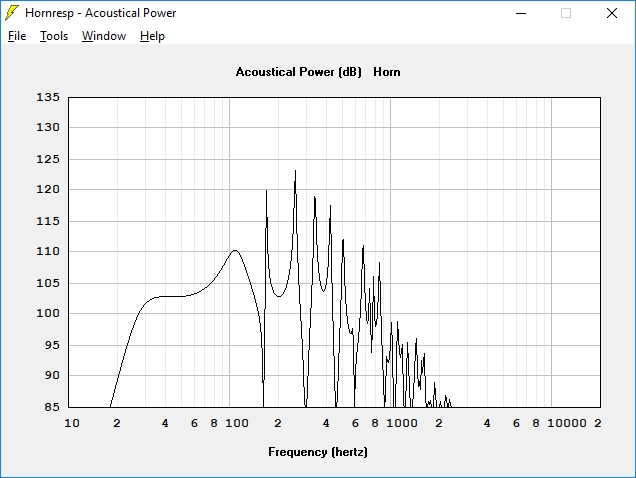
Task: Open the File menu
Action: coord(17,36)
